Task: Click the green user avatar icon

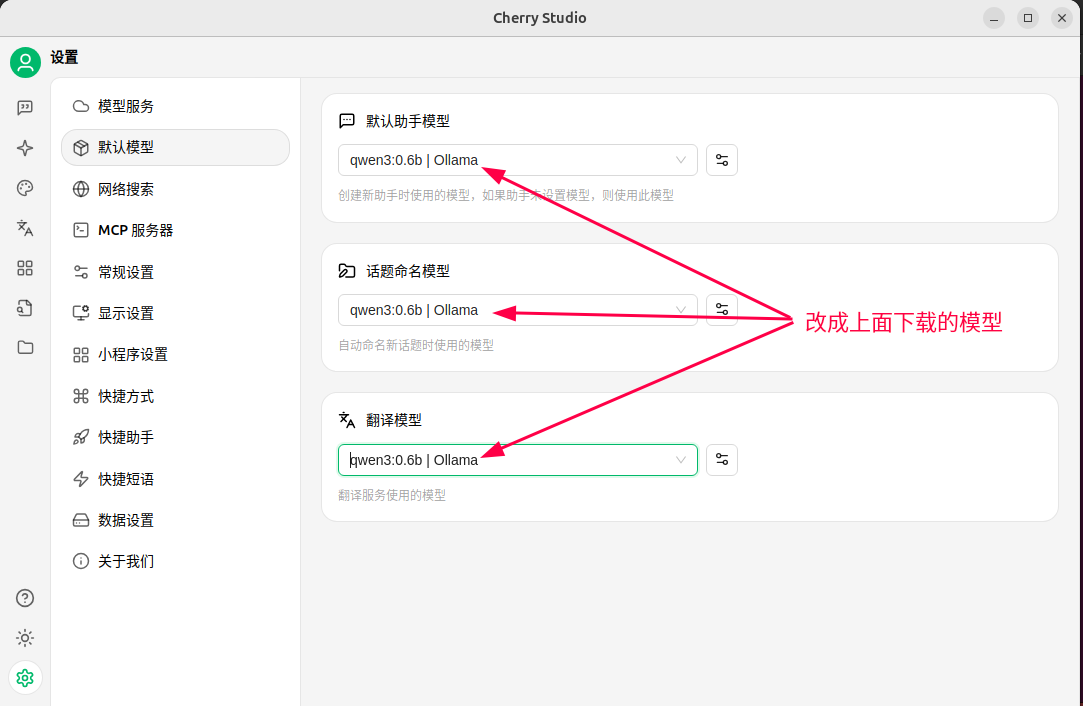Action: coord(26,62)
